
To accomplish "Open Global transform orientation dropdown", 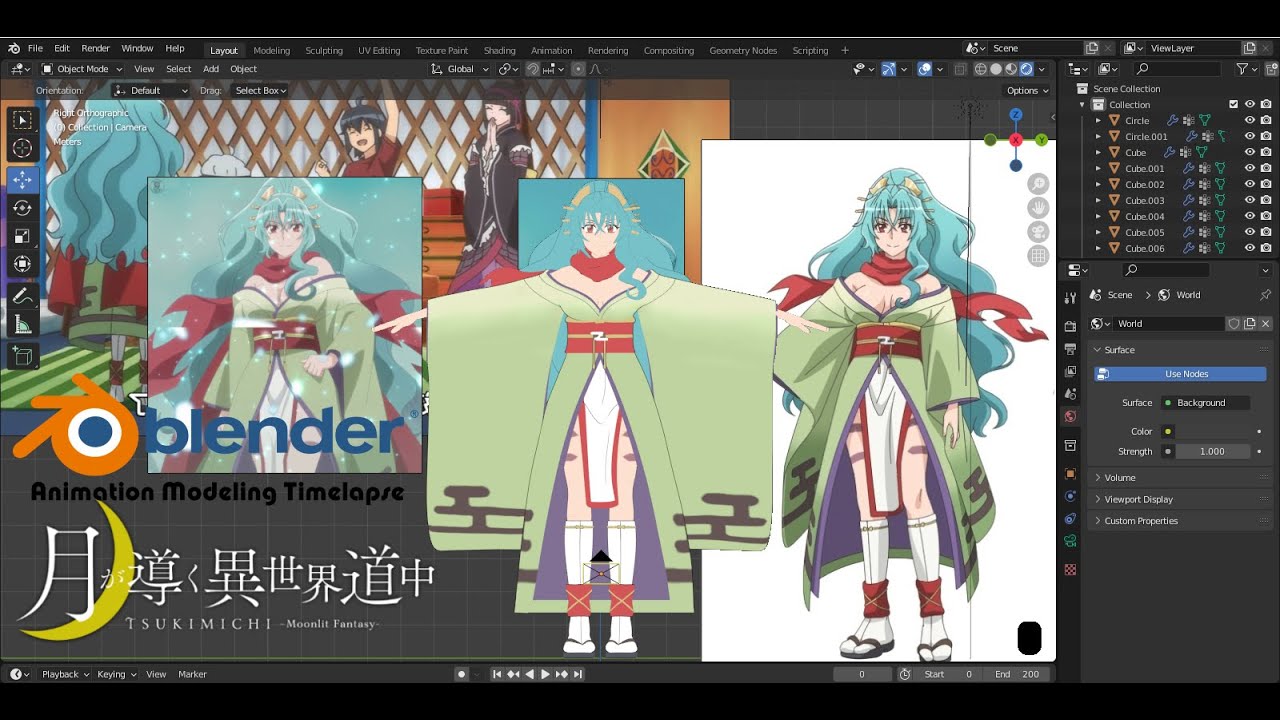I will 460,69.
